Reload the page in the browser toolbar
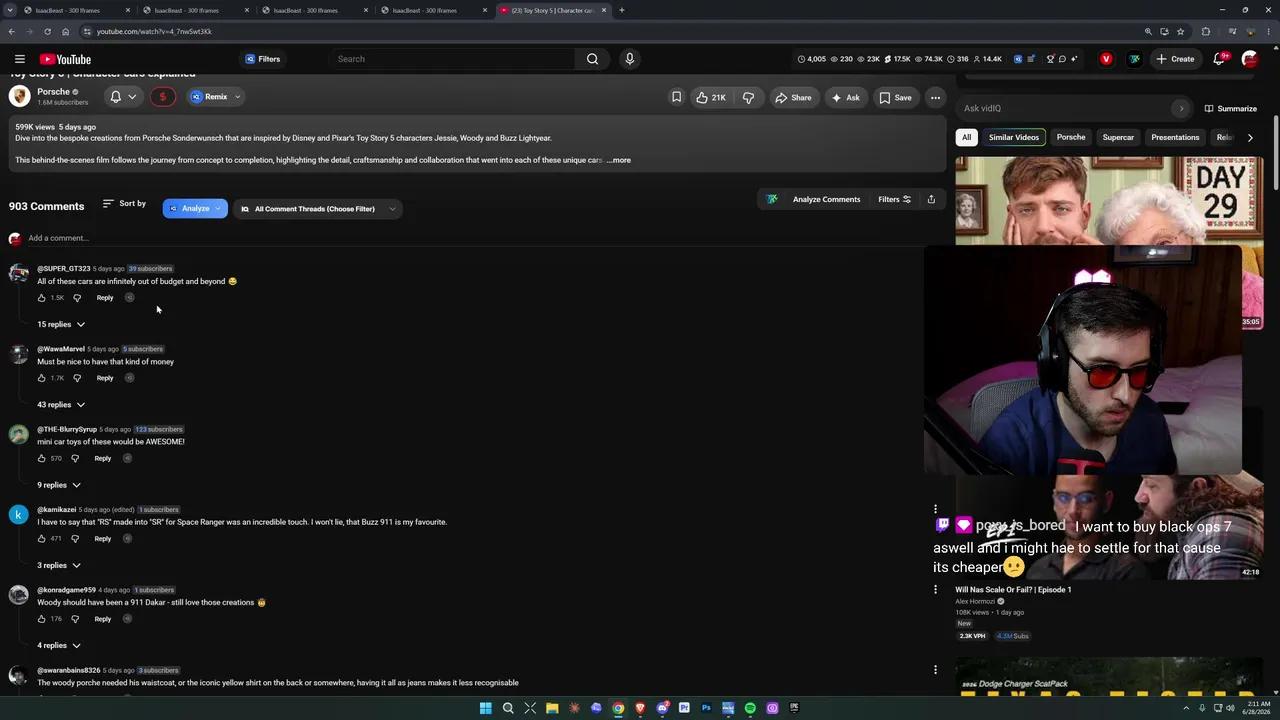This screenshot has height=720, width=1280. 47,31
